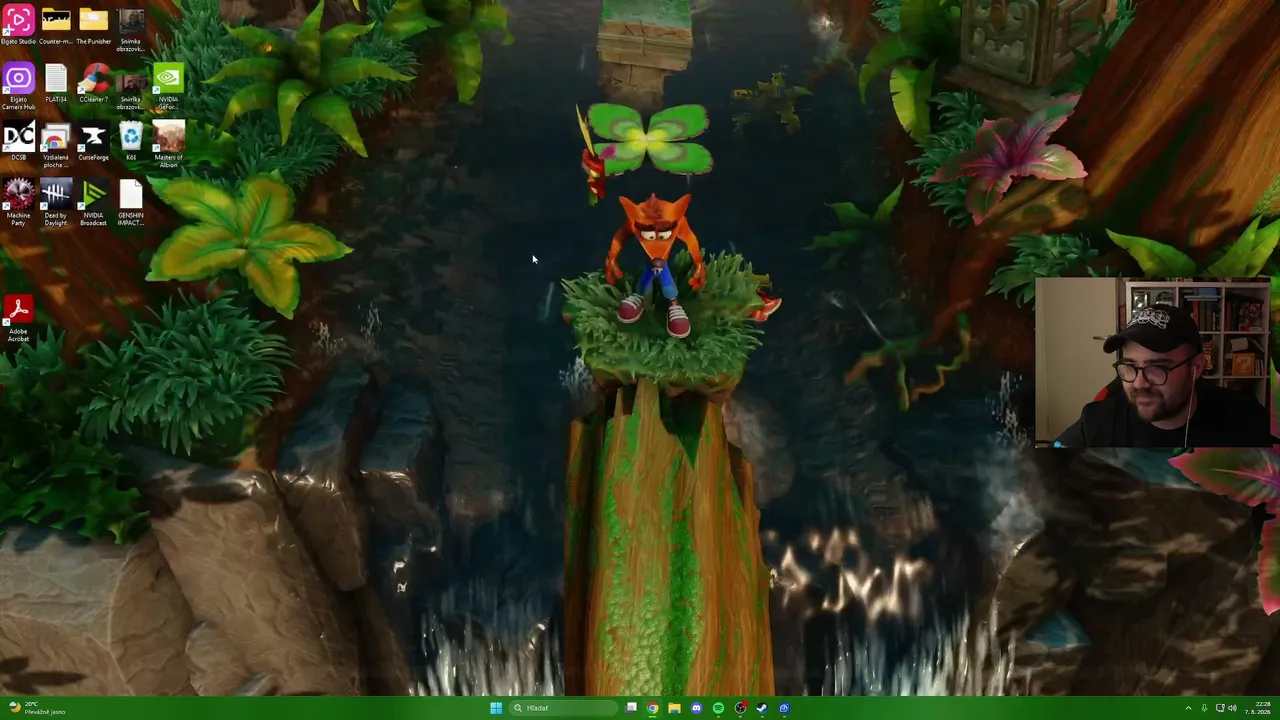The width and height of the screenshot is (1280, 720).
Task: Open The Punisher folder on desktop
Action: pos(93,26)
